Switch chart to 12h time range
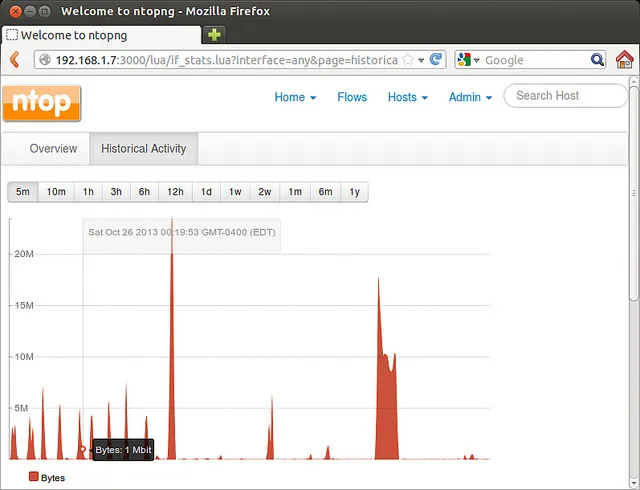Image resolution: width=640 pixels, height=490 pixels. pyautogui.click(x=175, y=192)
